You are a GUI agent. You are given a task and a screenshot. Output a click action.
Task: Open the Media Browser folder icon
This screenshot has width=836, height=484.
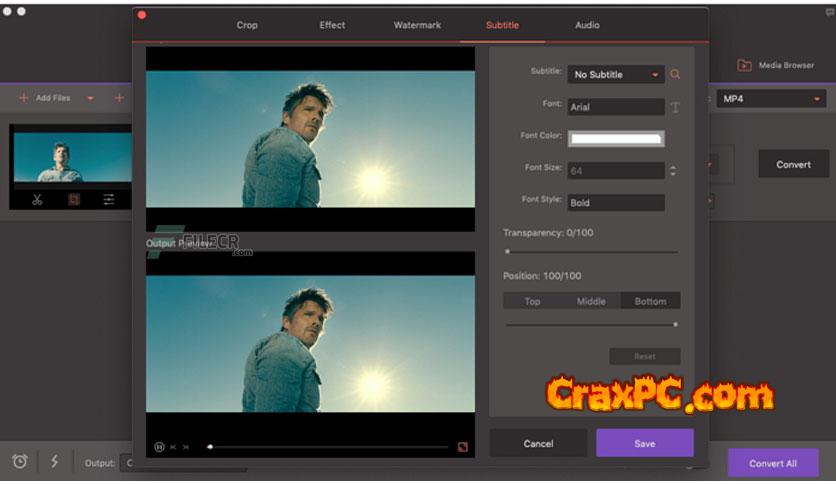[x=744, y=66]
